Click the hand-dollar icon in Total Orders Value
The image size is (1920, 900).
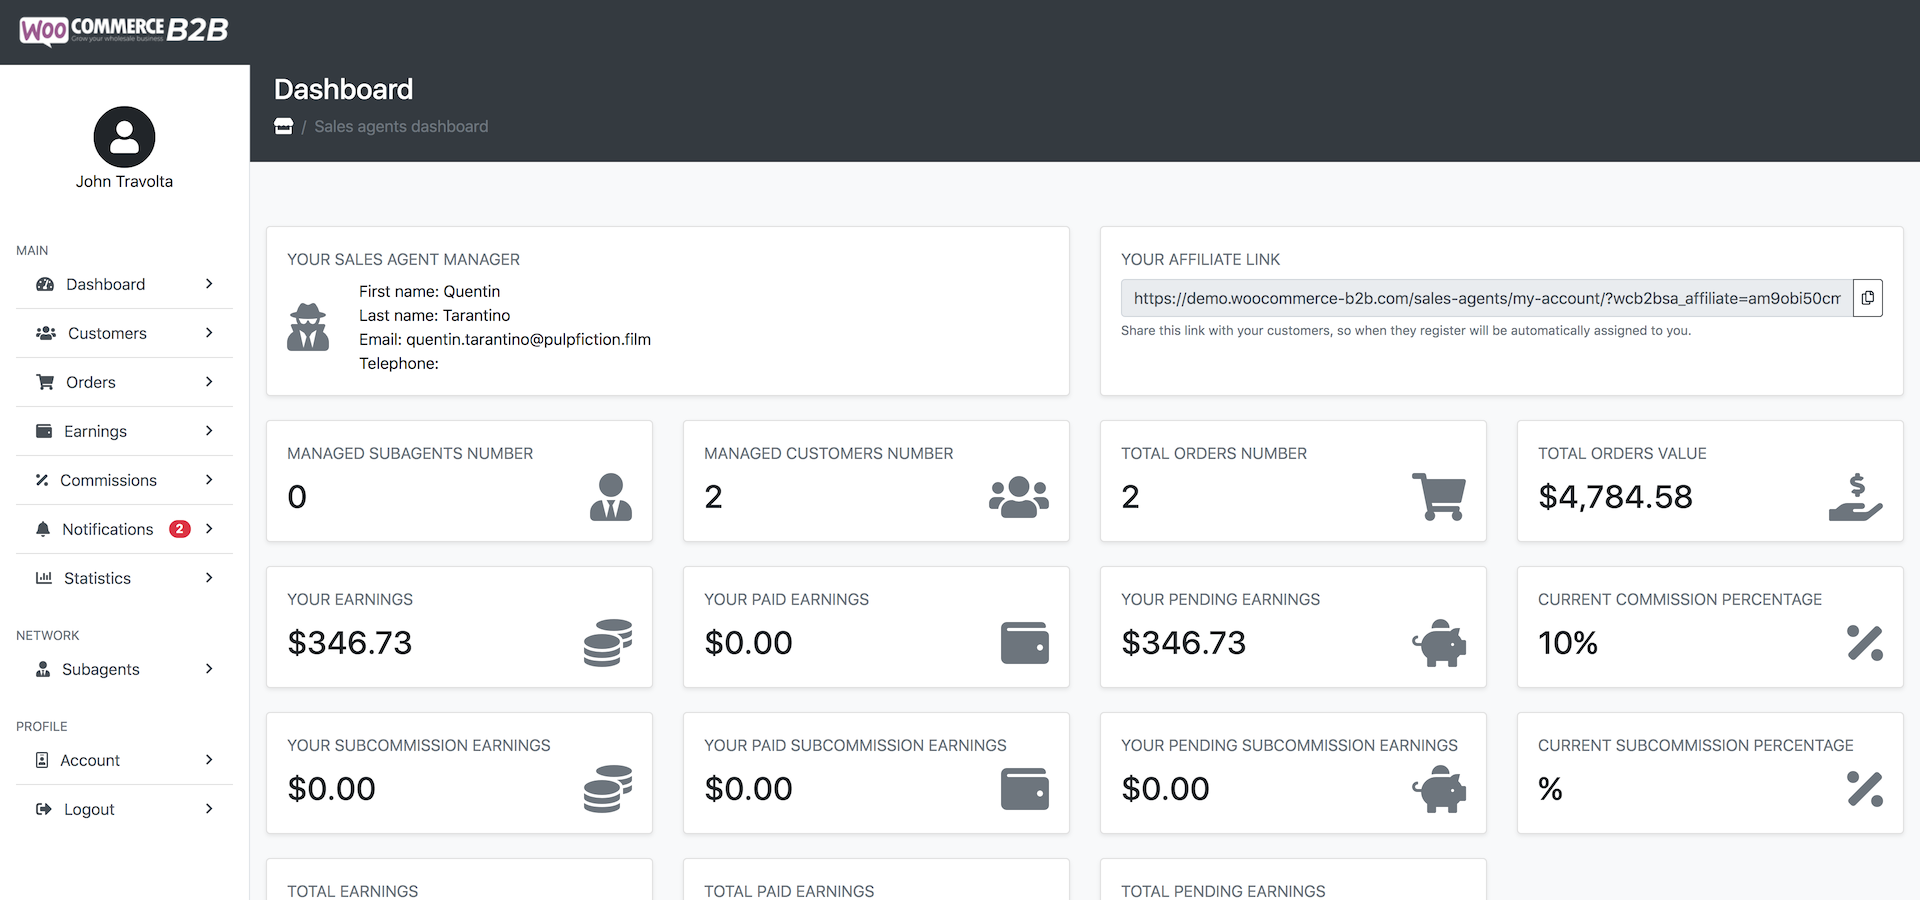coord(1856,497)
